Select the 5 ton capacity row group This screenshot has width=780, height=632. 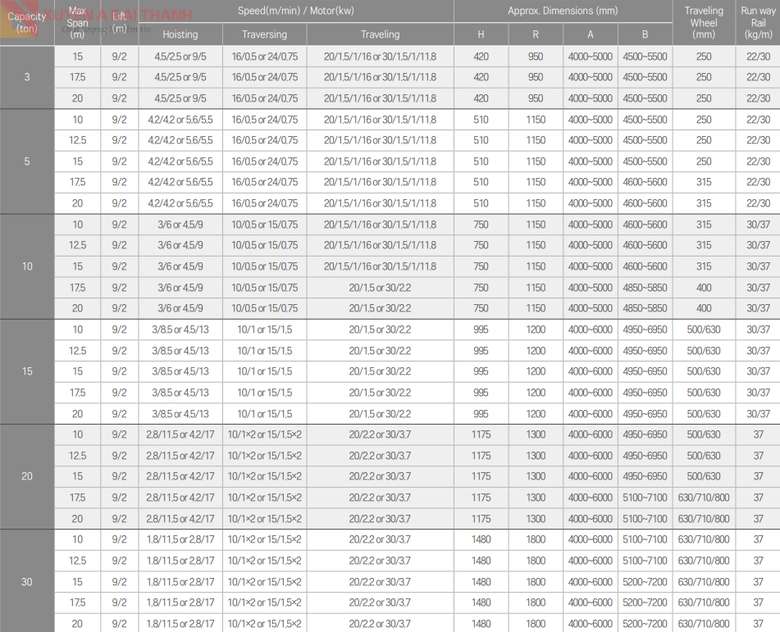tap(27, 161)
